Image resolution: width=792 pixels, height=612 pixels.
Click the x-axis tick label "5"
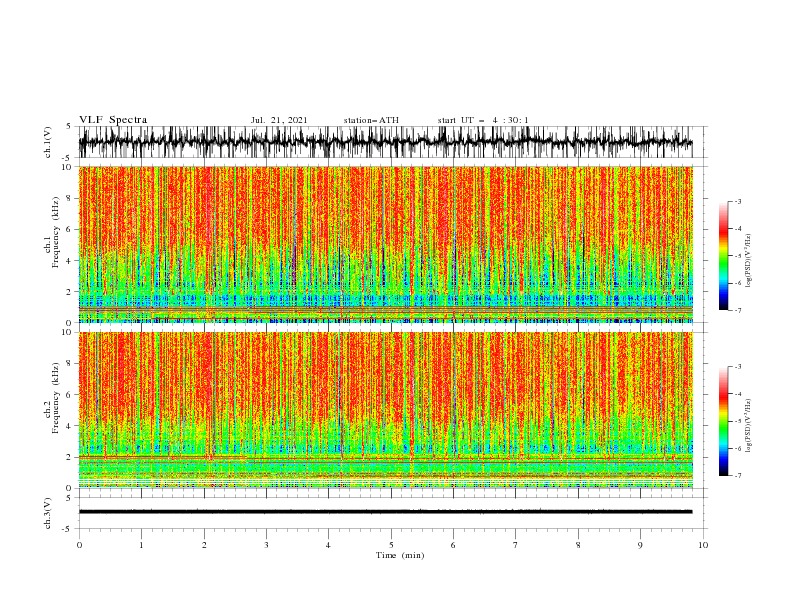coord(391,545)
